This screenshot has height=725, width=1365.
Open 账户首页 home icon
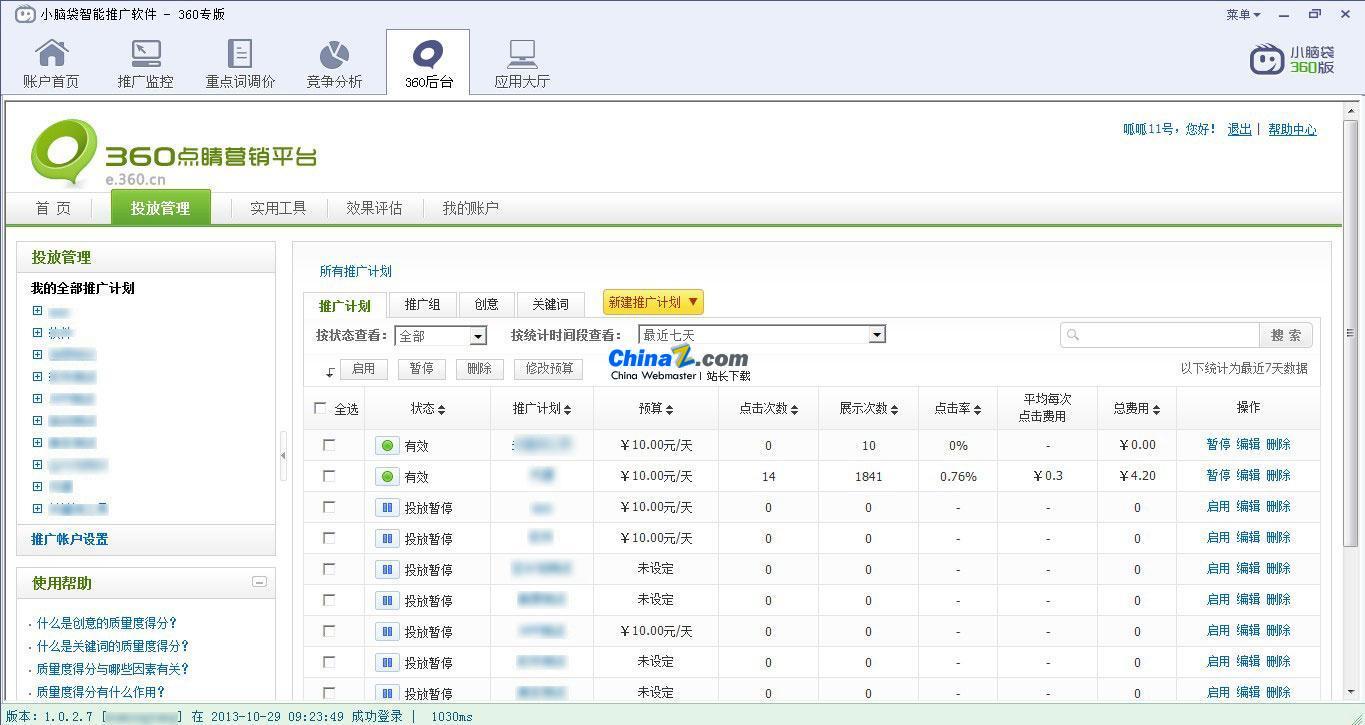51,53
